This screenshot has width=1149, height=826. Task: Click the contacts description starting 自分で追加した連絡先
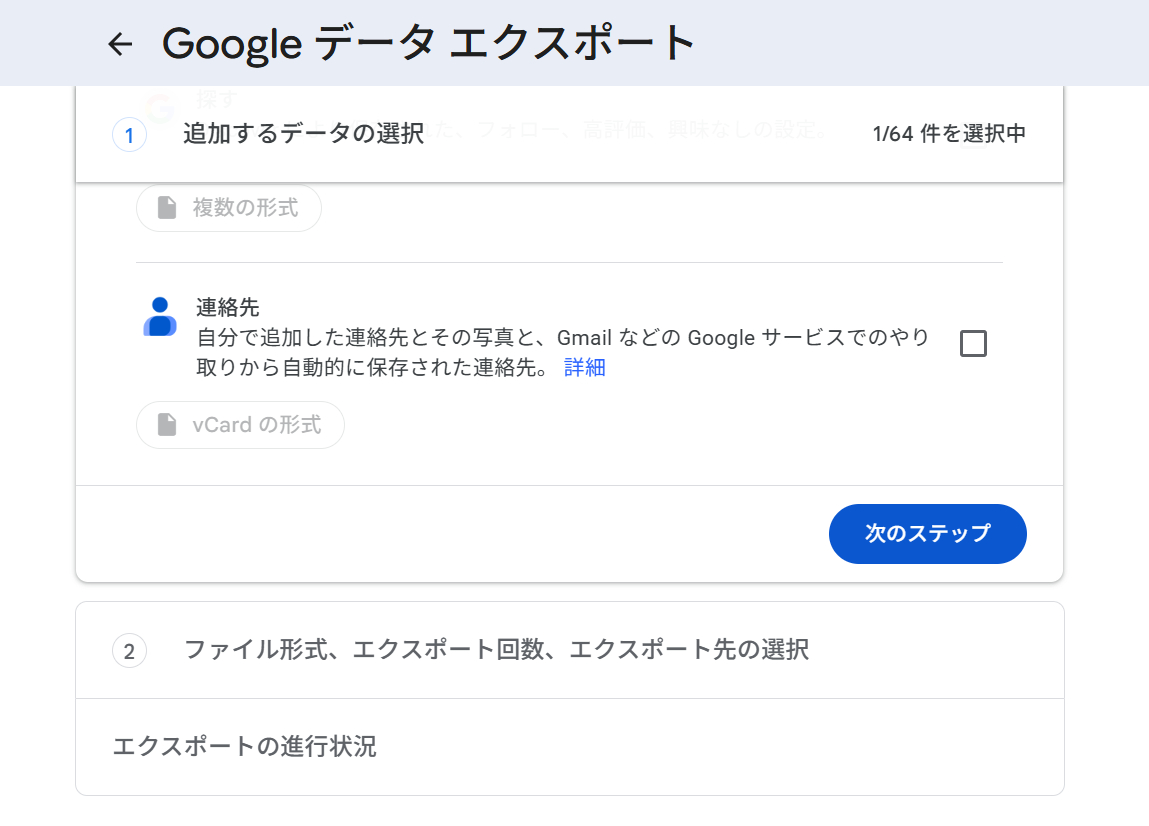coord(563,352)
